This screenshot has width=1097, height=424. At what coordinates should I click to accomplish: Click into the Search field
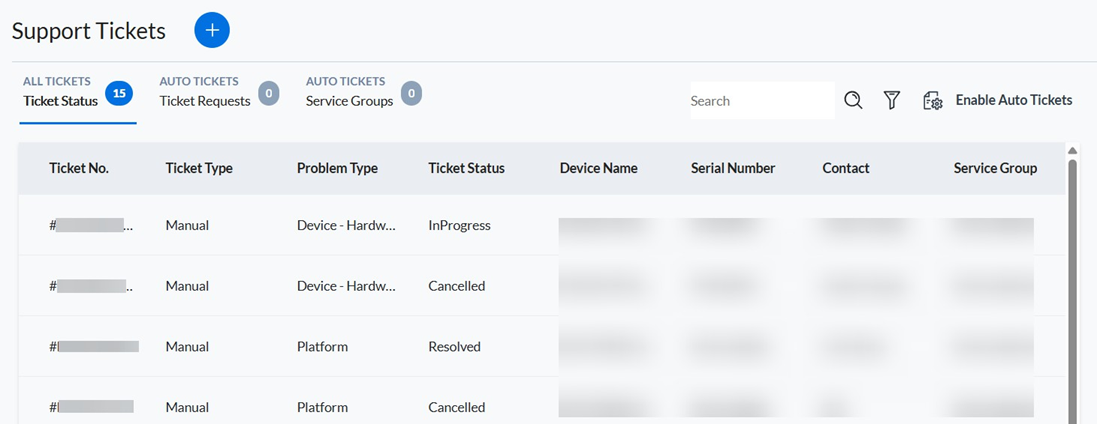click(x=763, y=101)
